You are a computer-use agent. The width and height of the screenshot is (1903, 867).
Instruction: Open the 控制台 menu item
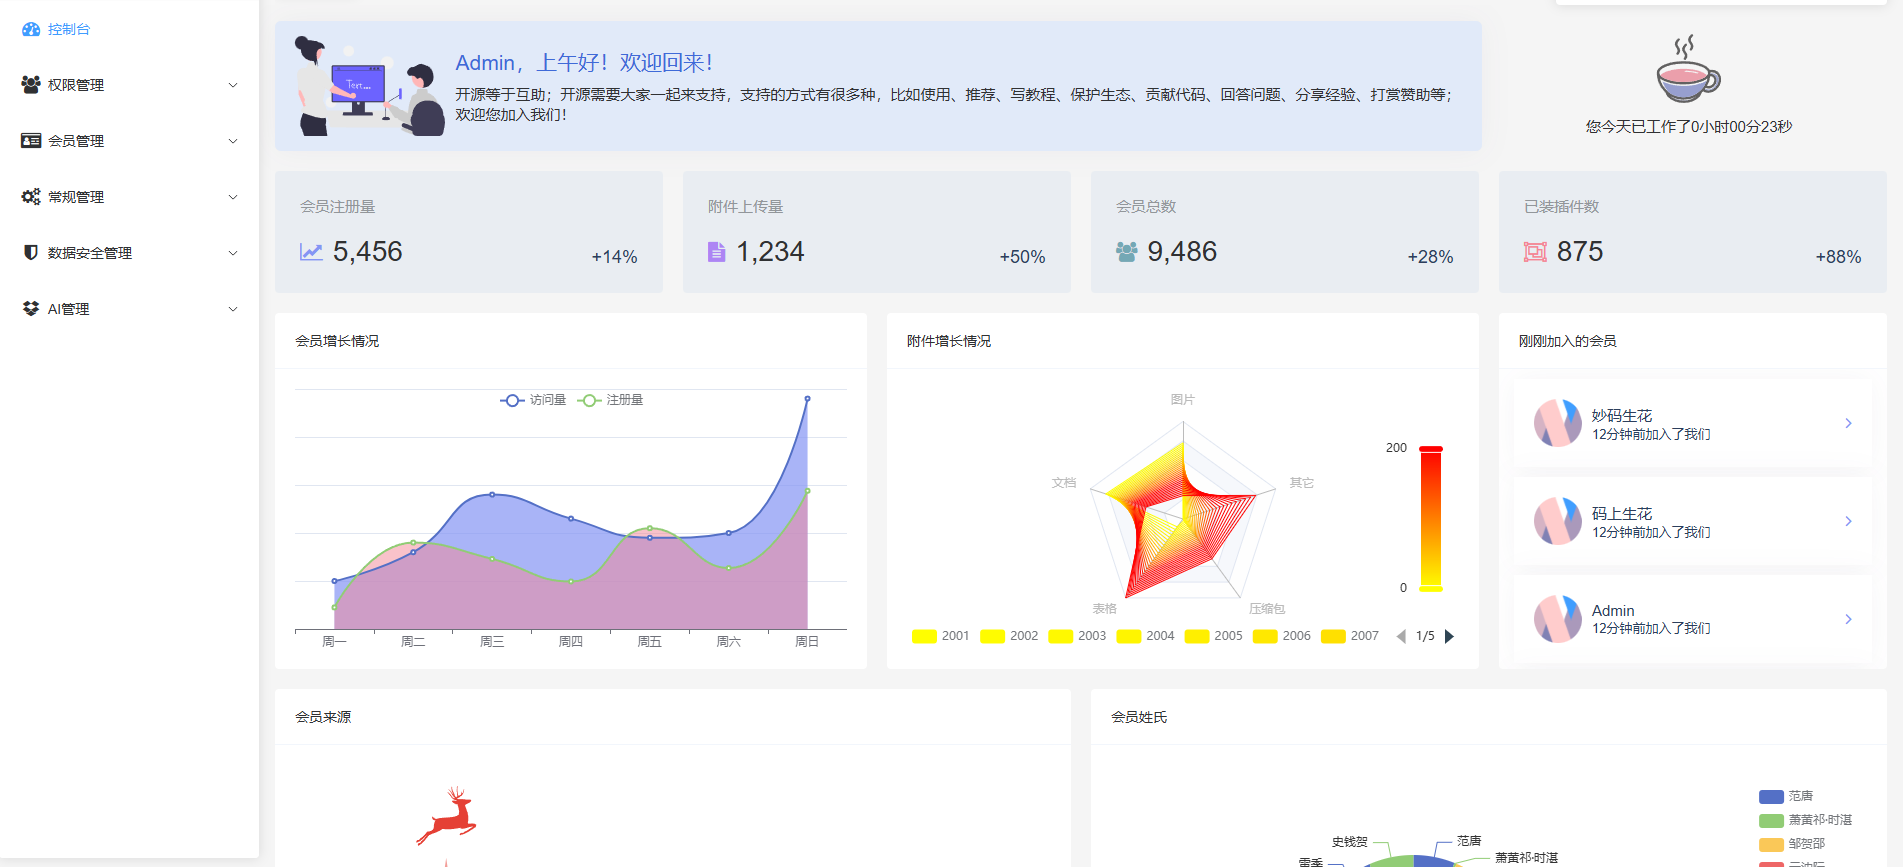[x=69, y=30]
